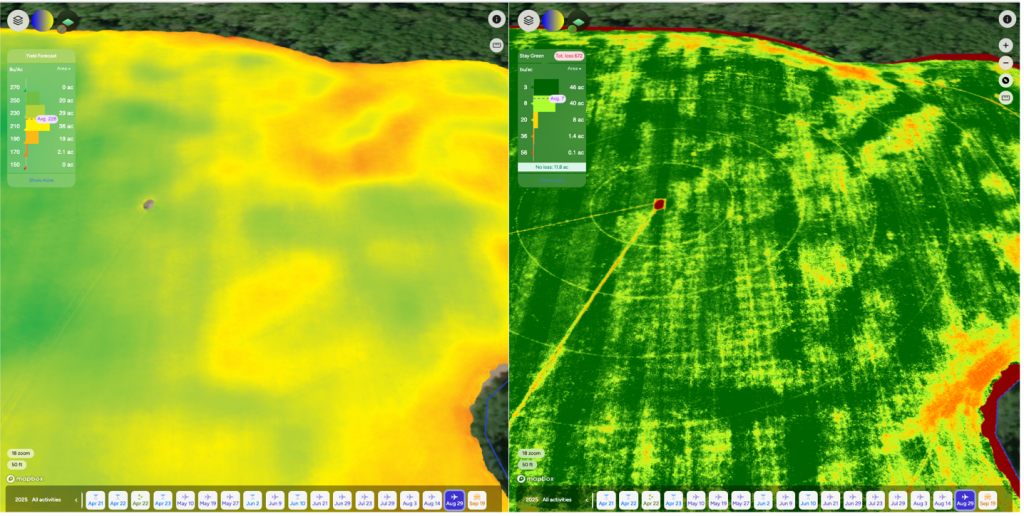Toggle 3D terrain icon in left map
The image size is (1024, 516).
point(66,21)
